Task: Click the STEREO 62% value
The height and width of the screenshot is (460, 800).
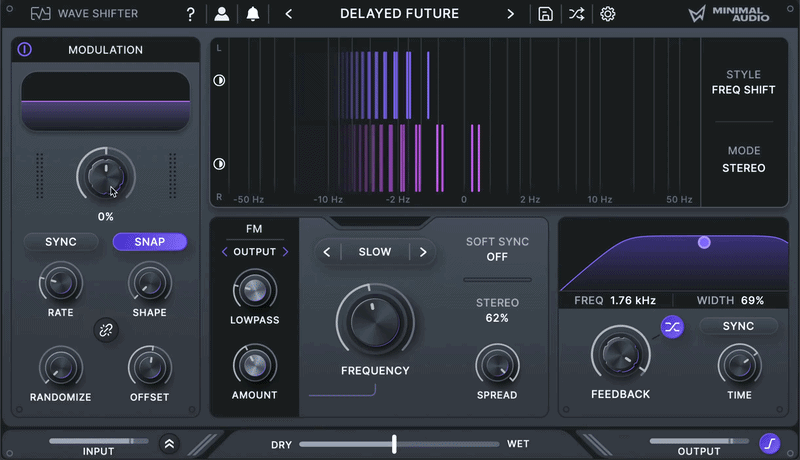Action: tap(497, 318)
